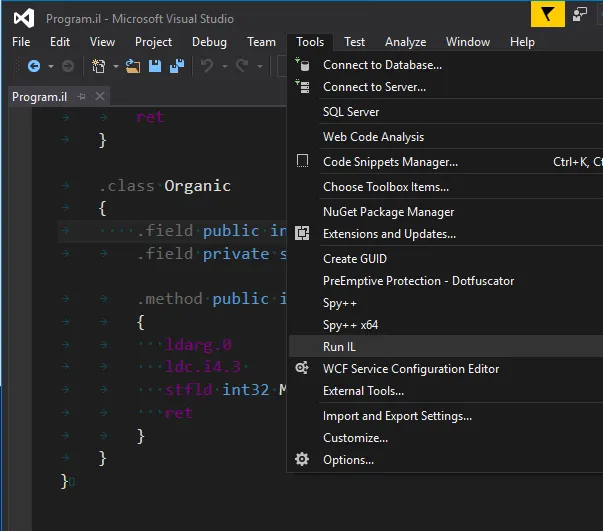Click Connect to Database... entry

click(x=382, y=65)
